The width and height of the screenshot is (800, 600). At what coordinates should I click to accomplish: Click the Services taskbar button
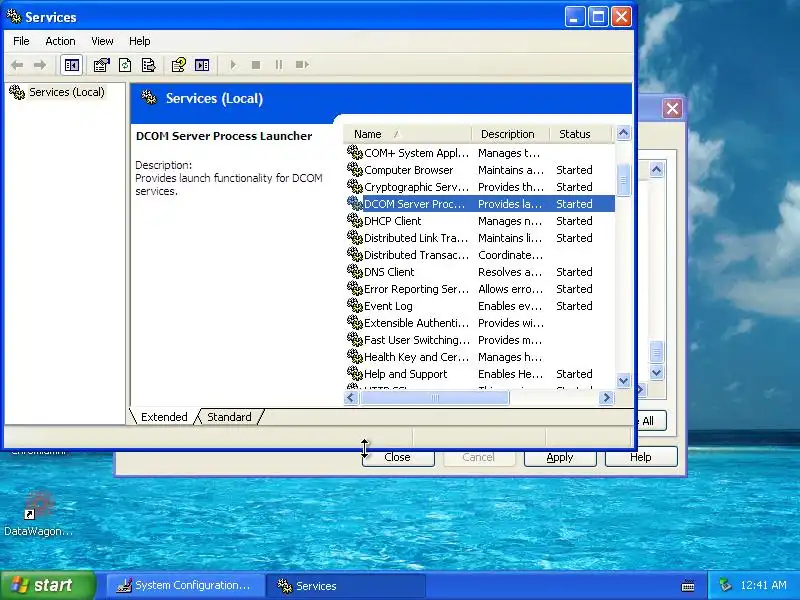click(346, 586)
